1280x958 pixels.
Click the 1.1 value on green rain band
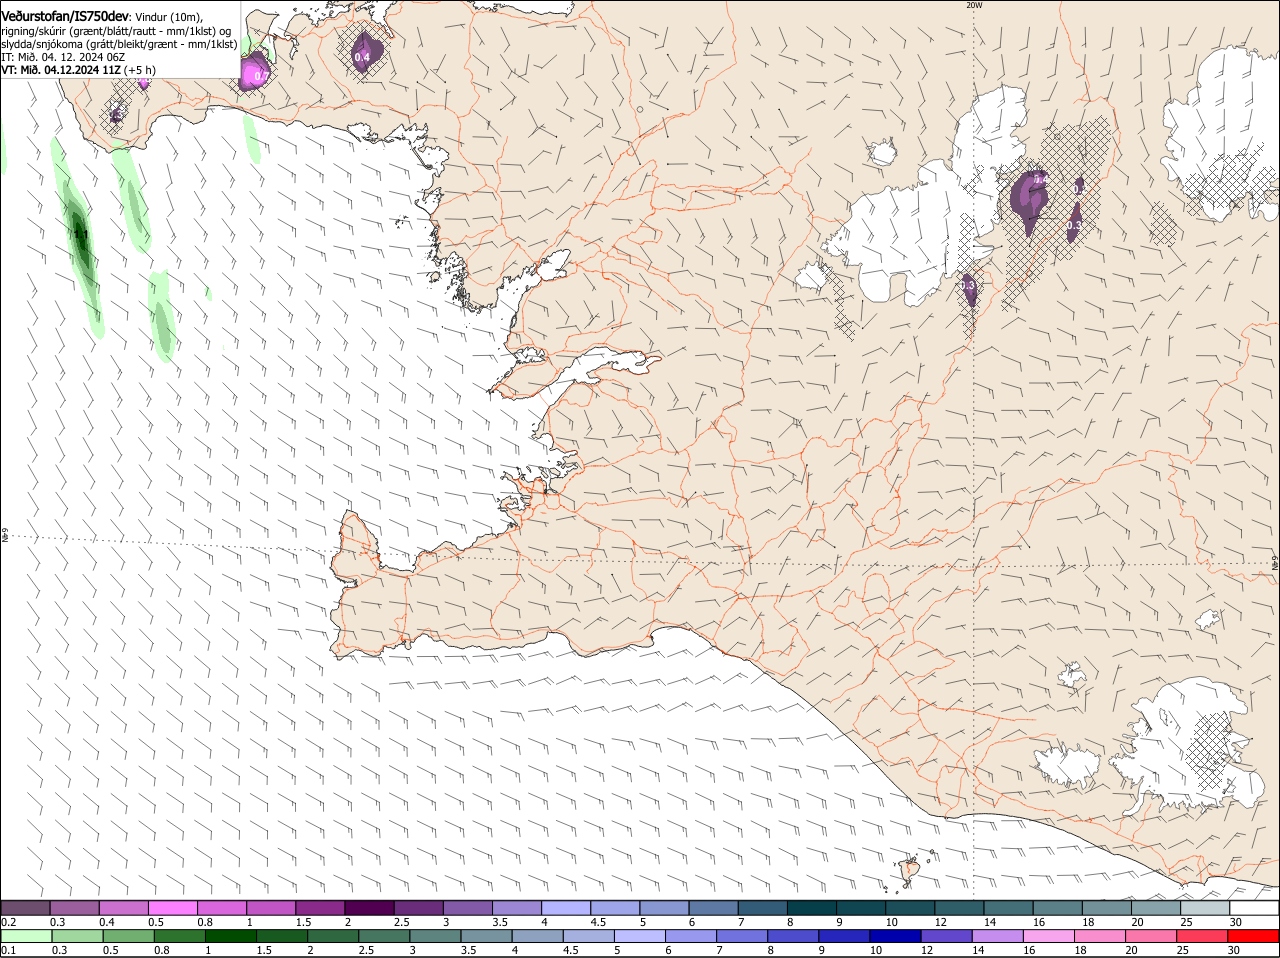pyautogui.click(x=81, y=234)
